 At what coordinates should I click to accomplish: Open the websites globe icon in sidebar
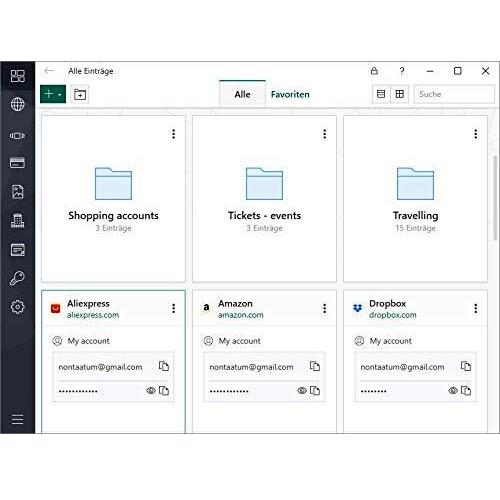click(x=17, y=104)
